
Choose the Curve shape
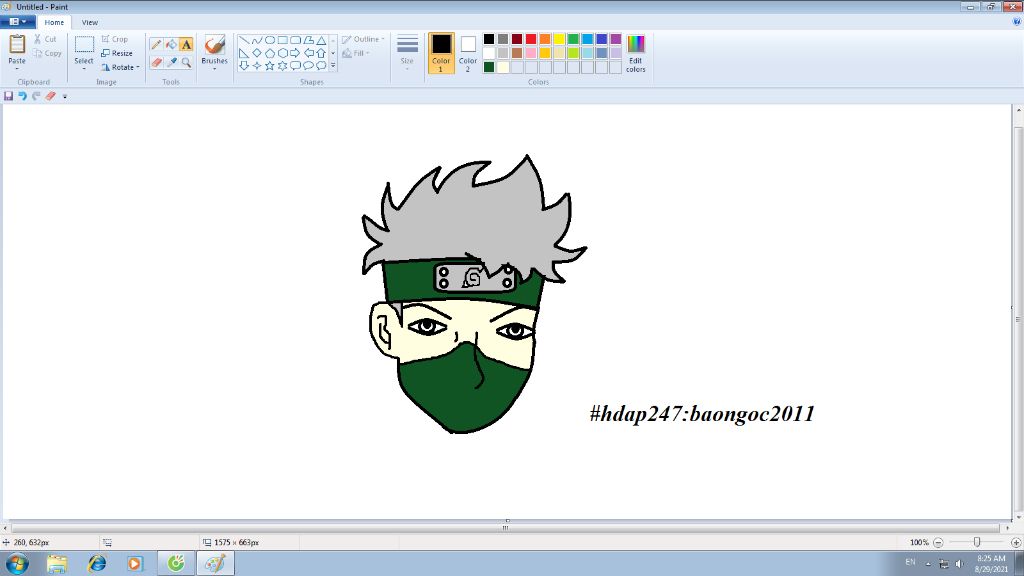pos(257,40)
